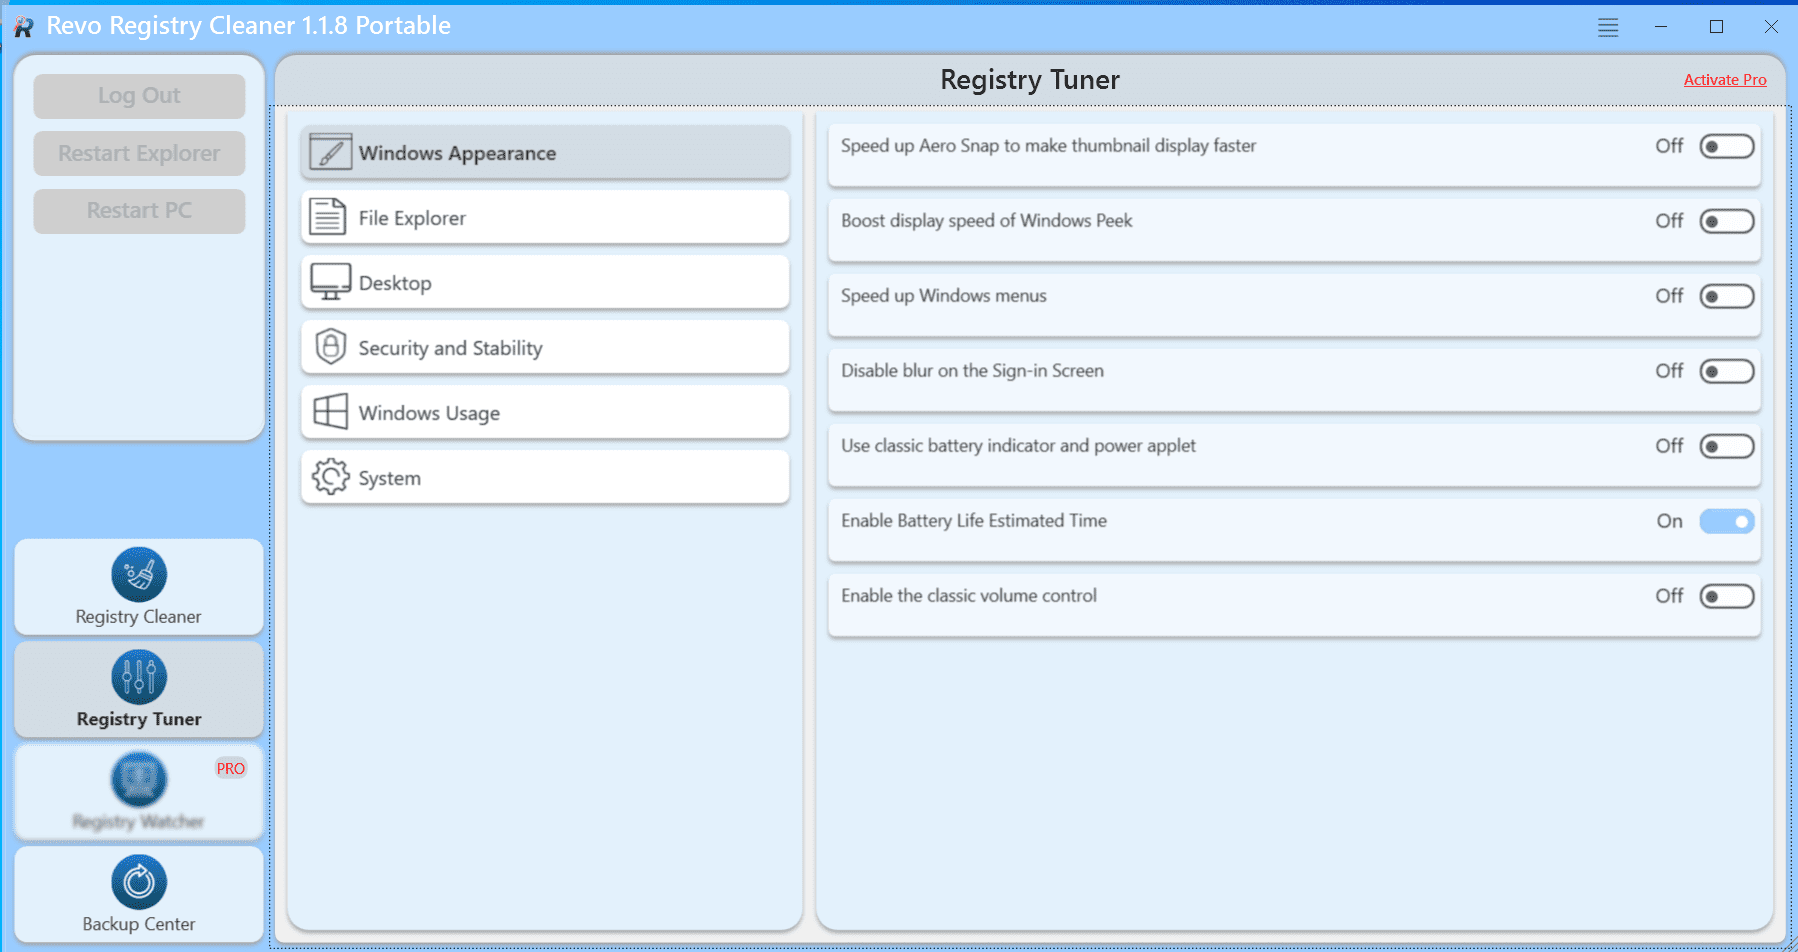Enable Boost display speed of Windows Peek

(x=1727, y=221)
